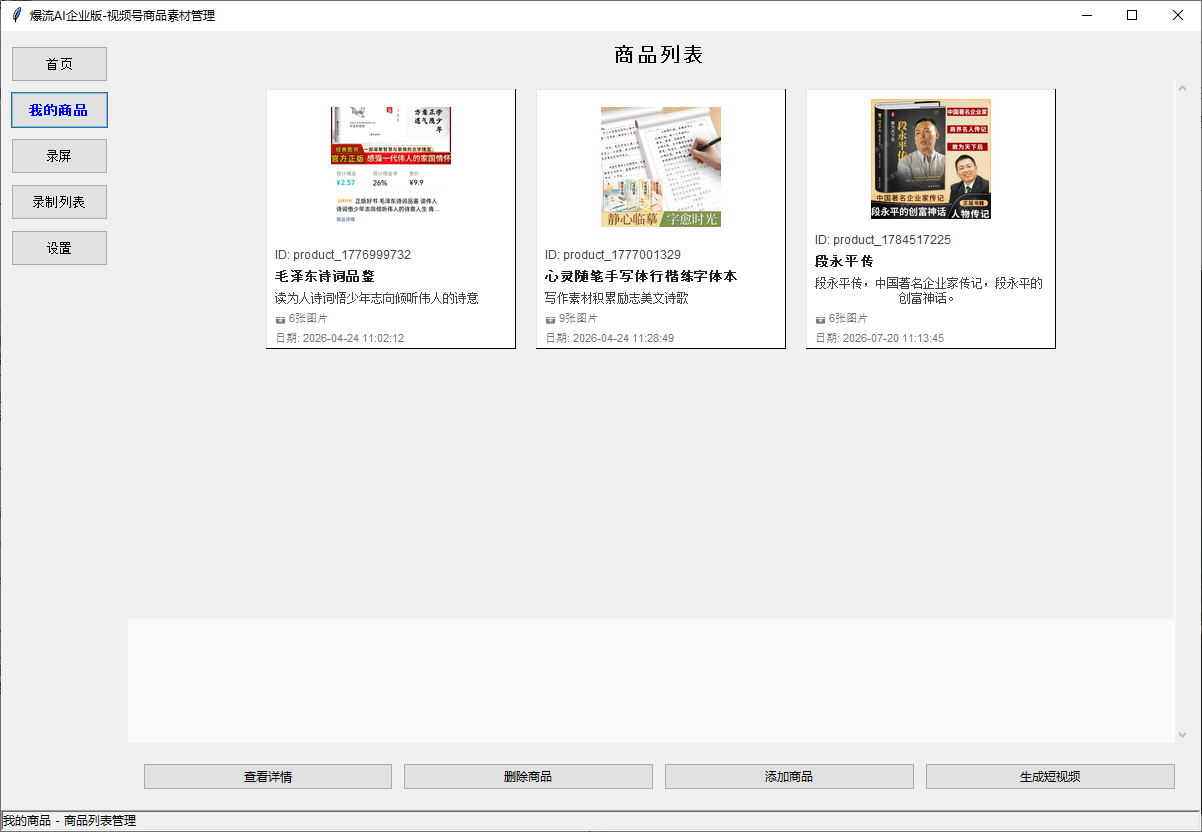
Task: Click description 读为人诗词悟少年志向倾听伟人的诗意
Action: coord(377,298)
